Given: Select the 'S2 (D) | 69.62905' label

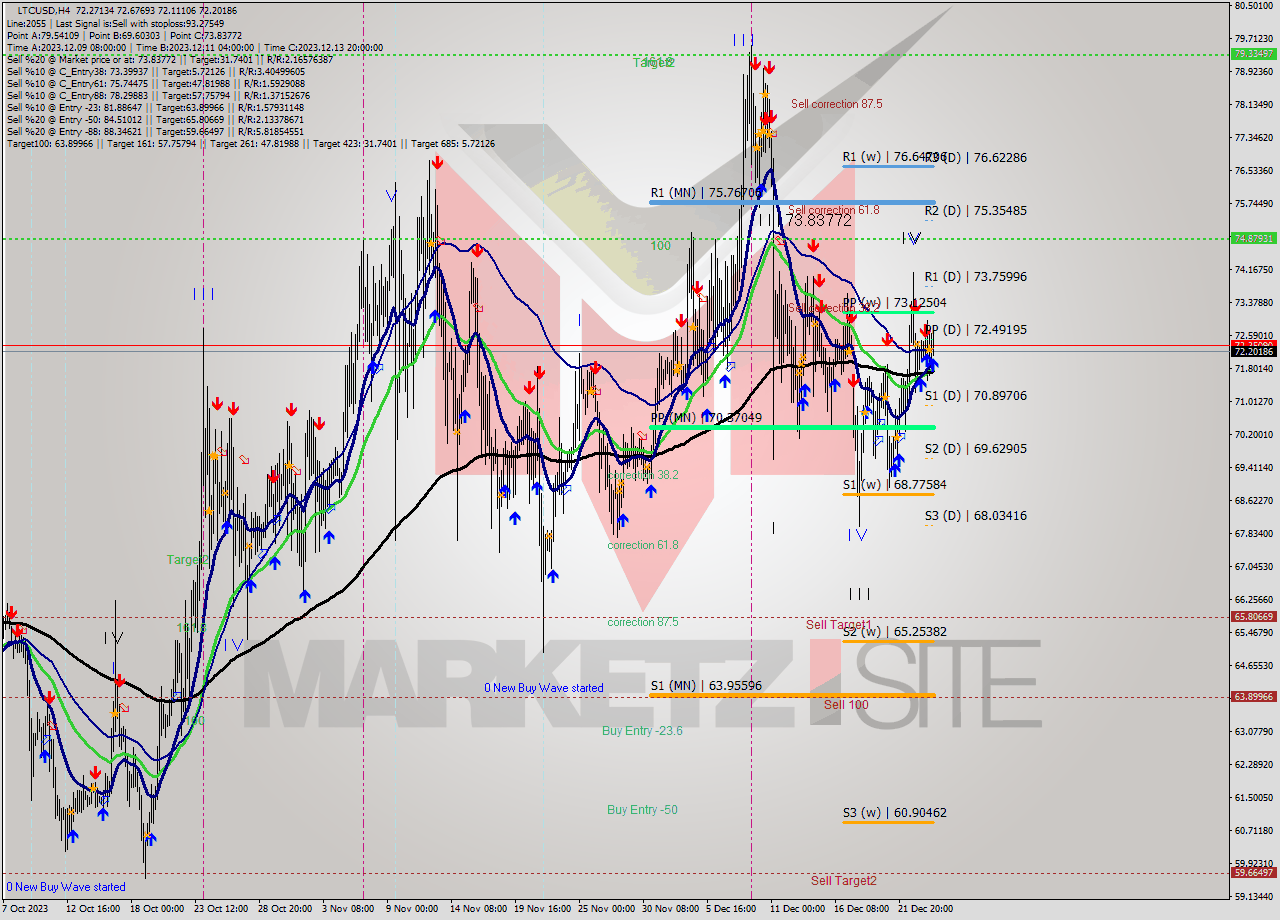Looking at the screenshot, I should coord(975,449).
